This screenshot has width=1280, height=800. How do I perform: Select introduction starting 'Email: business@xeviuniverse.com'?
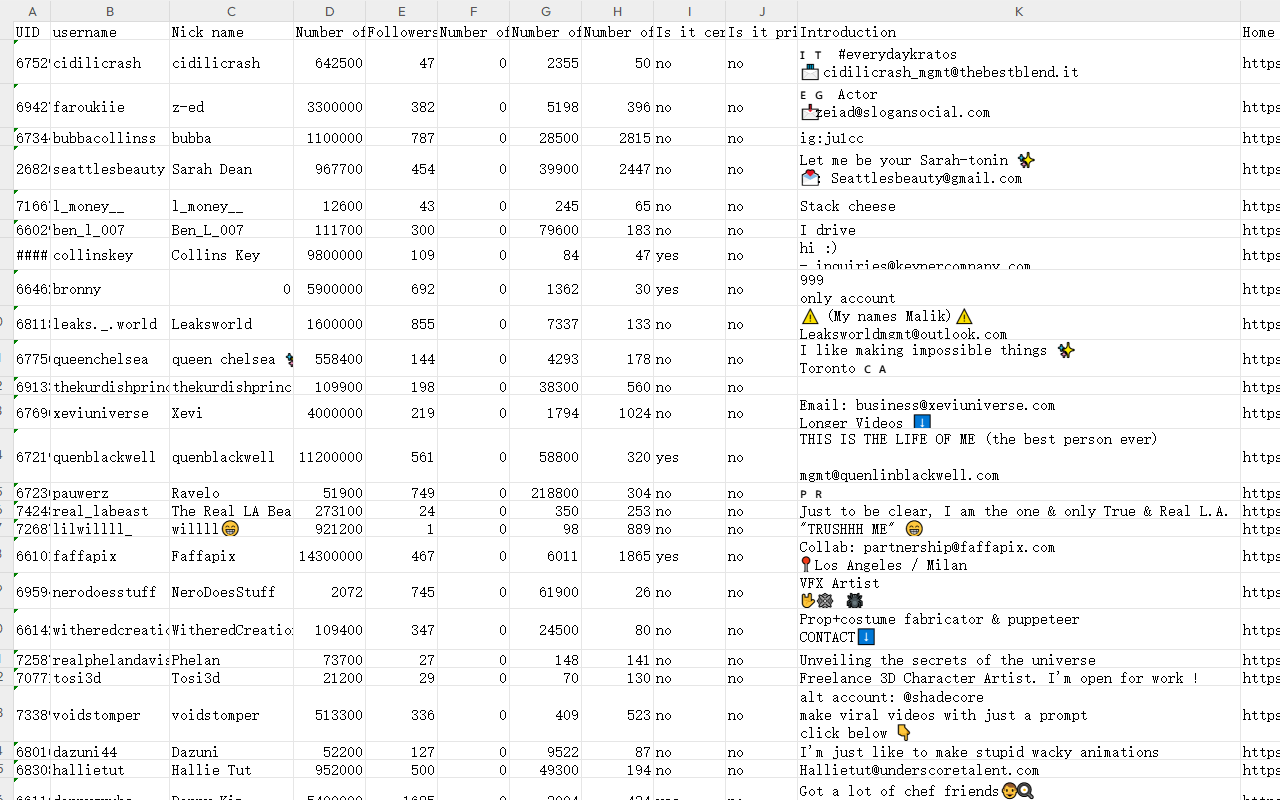coord(1018,413)
